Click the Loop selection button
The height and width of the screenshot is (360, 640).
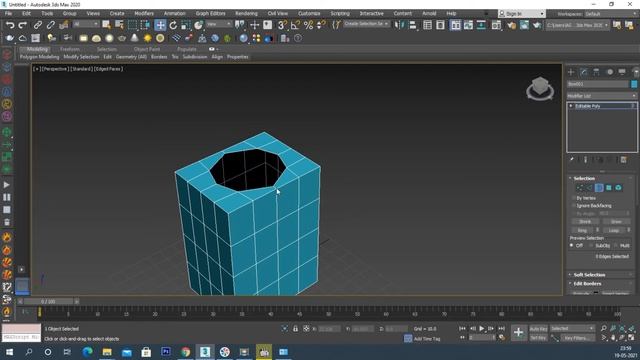pyautogui.click(x=613, y=230)
